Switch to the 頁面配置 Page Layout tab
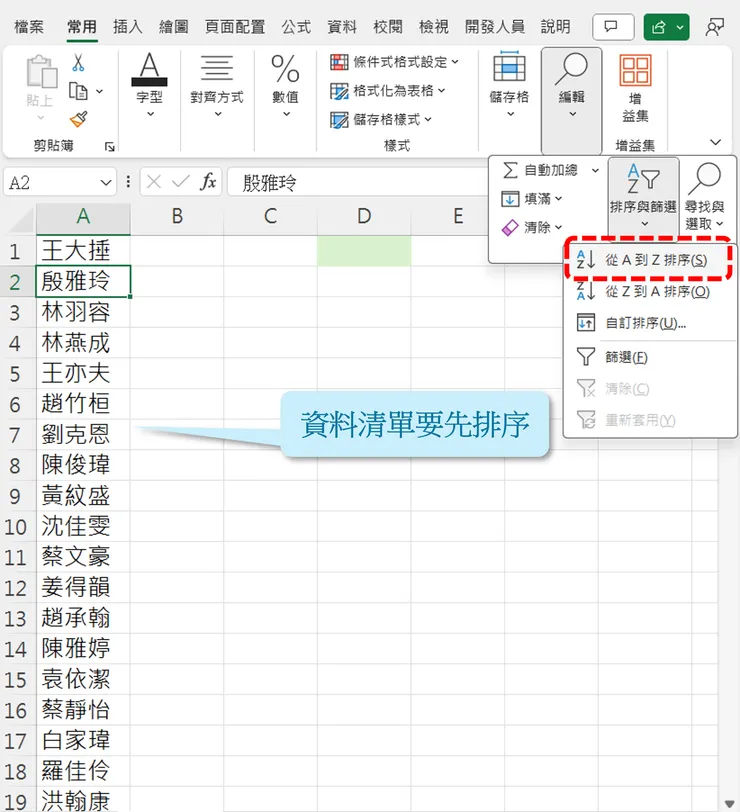The height and width of the screenshot is (812, 740). (x=235, y=27)
